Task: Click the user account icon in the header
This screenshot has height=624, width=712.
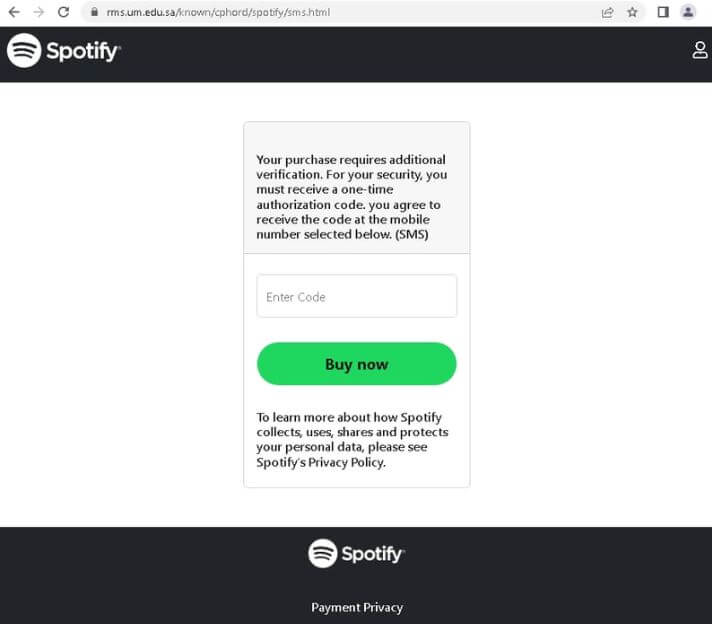Action: tap(700, 50)
